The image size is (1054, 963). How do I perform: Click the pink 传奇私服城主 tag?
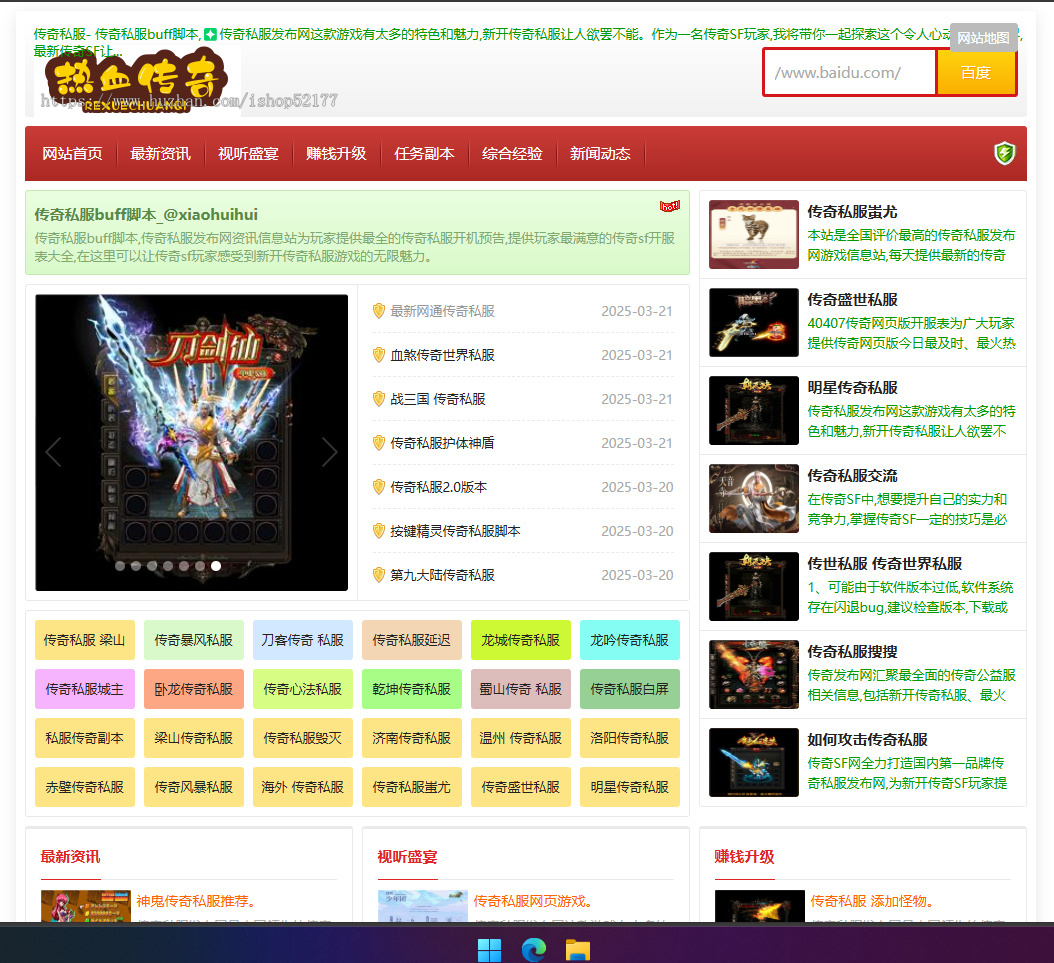85,689
